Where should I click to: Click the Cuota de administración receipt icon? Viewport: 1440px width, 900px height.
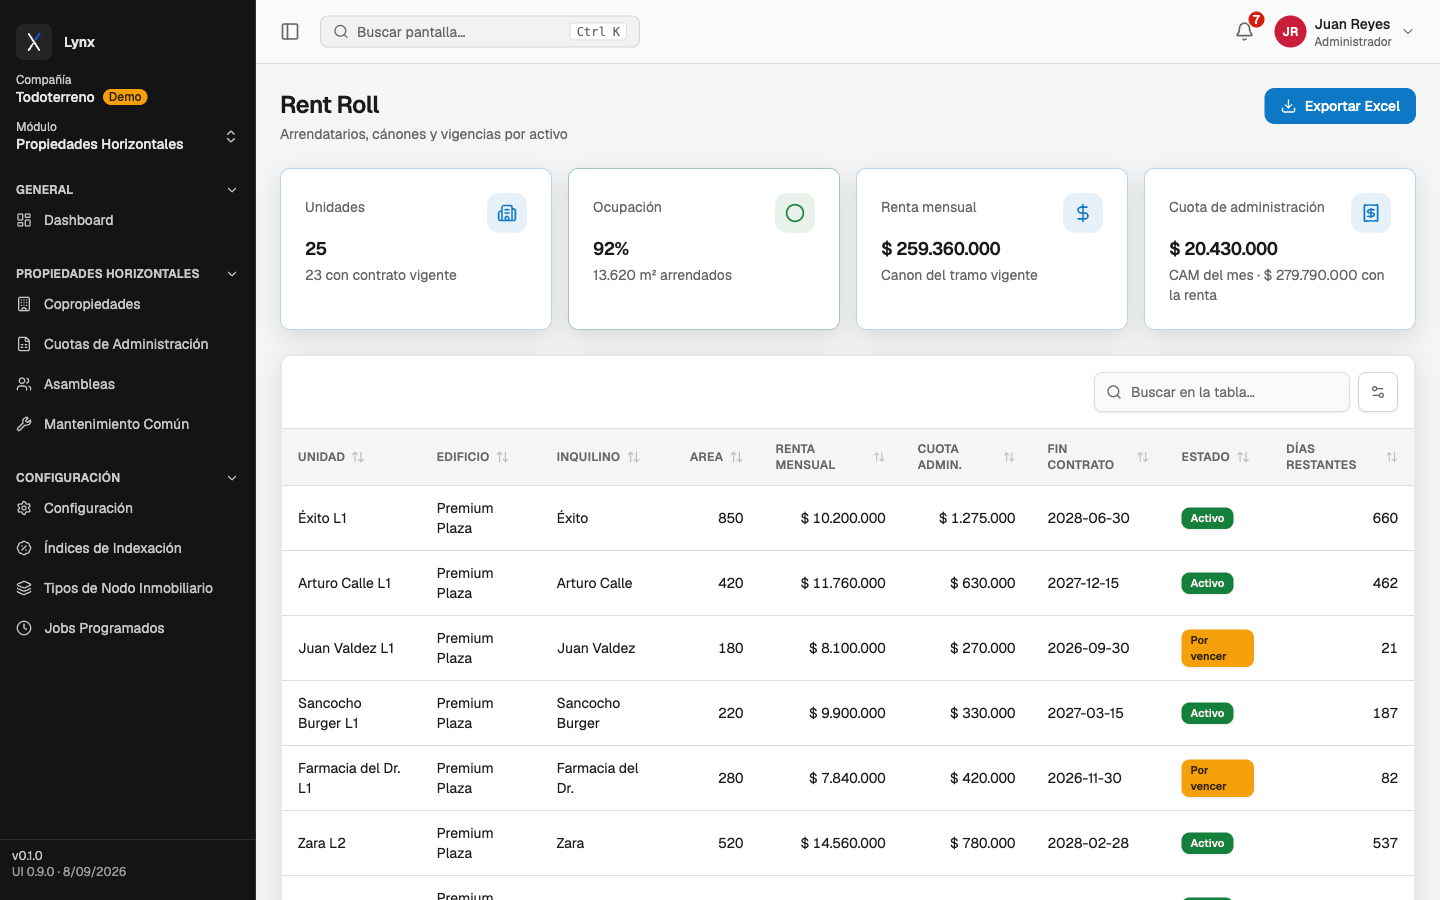point(1371,213)
